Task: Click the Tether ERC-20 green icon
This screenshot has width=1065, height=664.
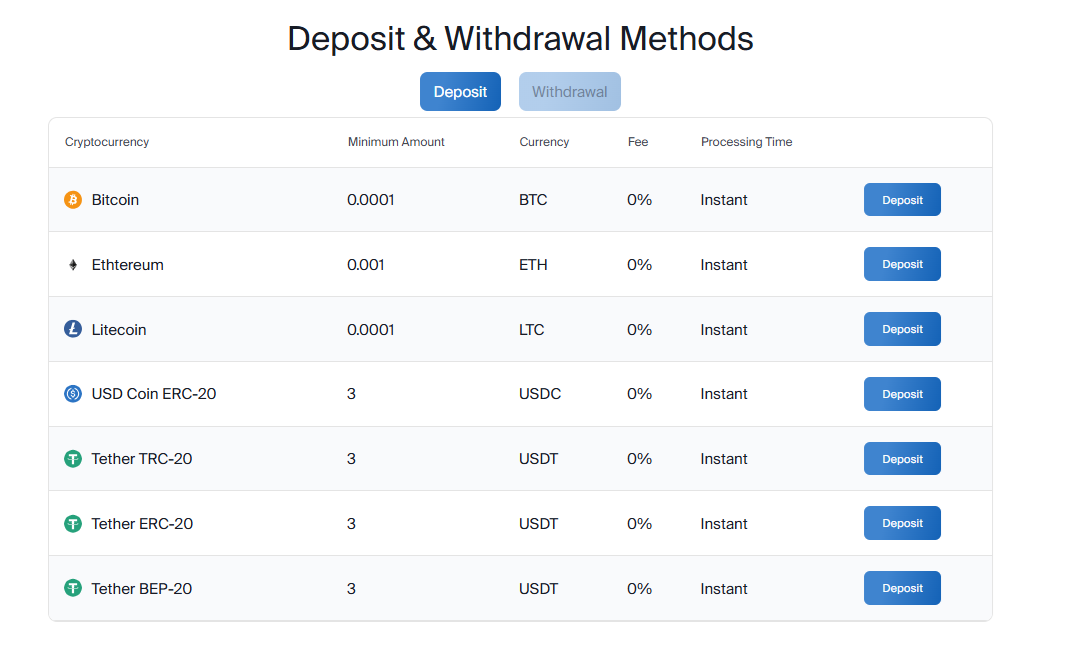Action: click(x=73, y=523)
